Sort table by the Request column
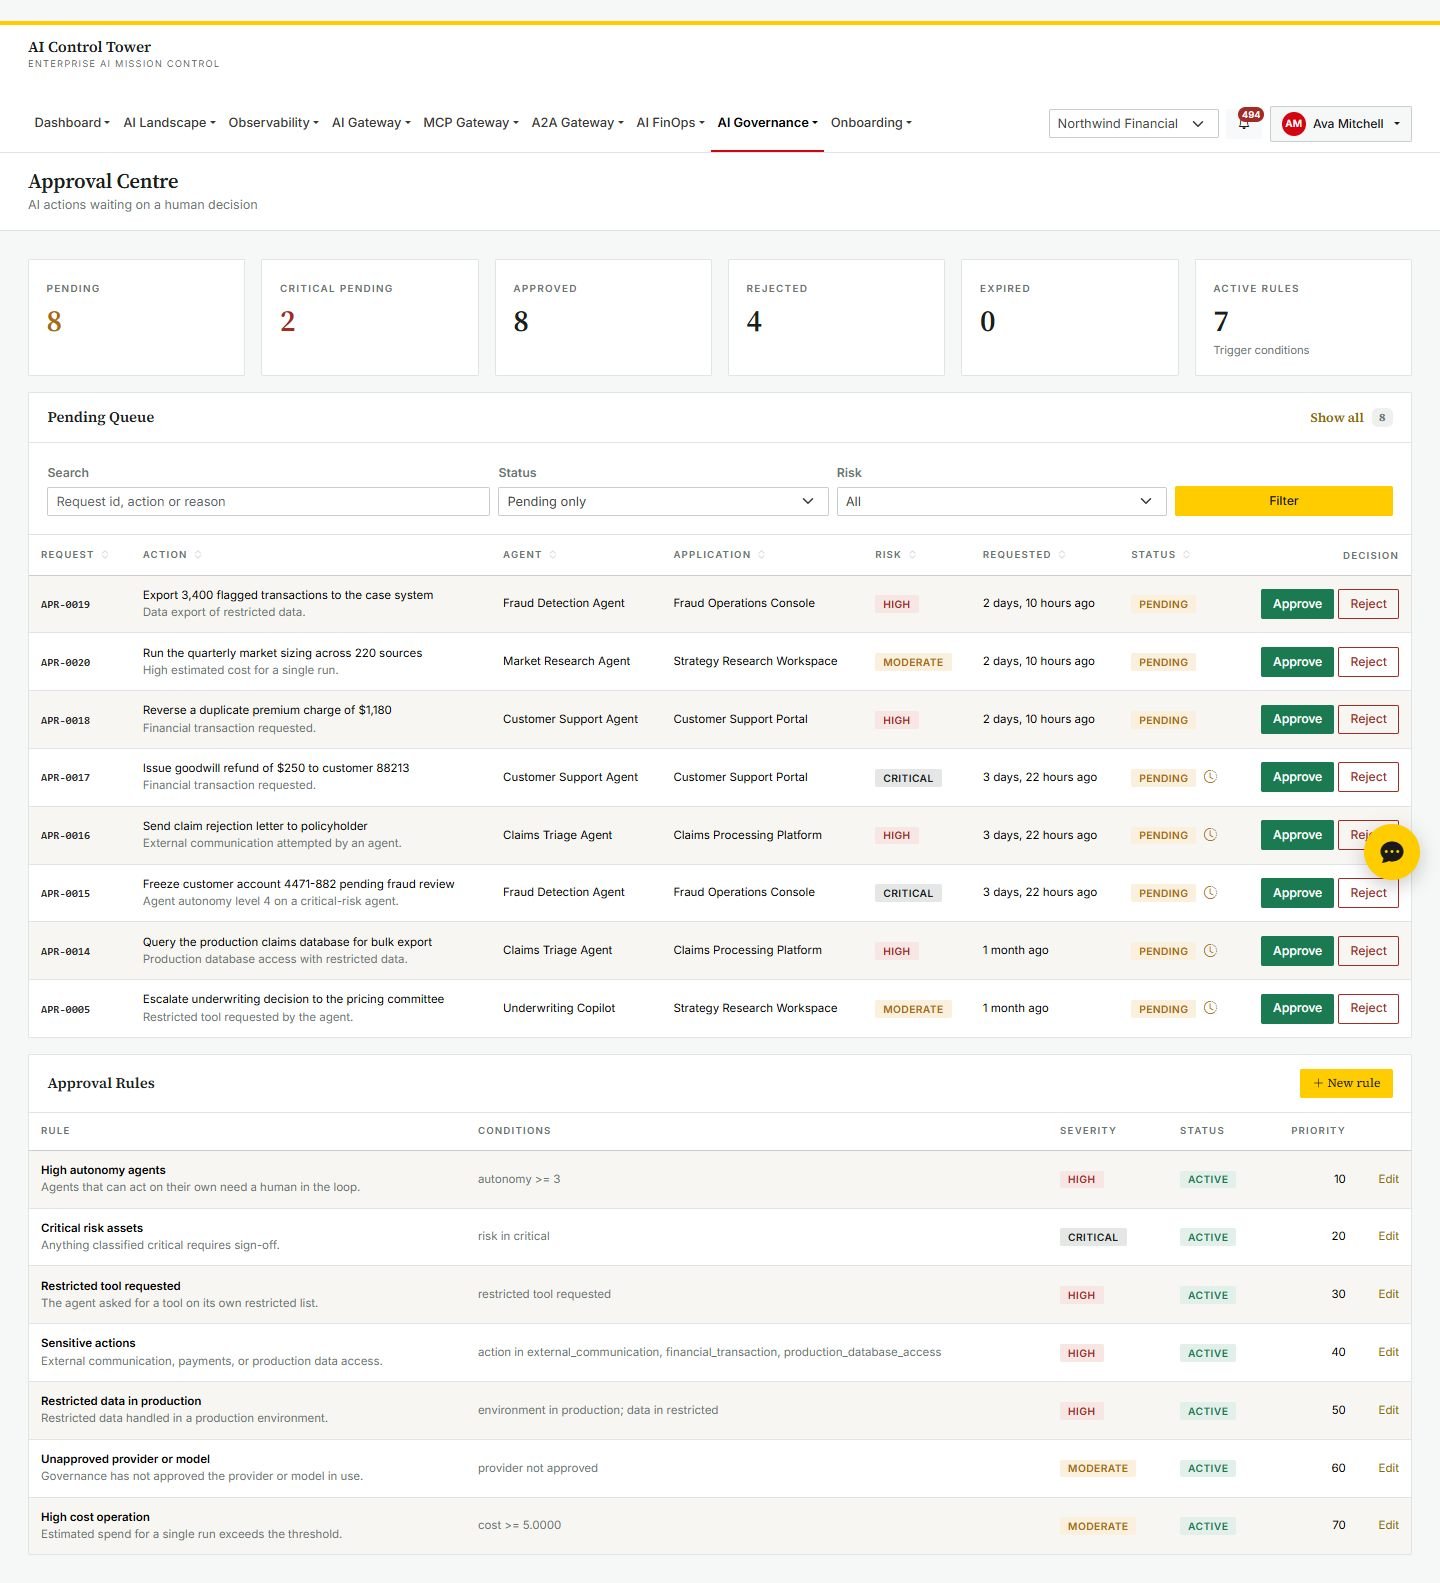 (75, 555)
